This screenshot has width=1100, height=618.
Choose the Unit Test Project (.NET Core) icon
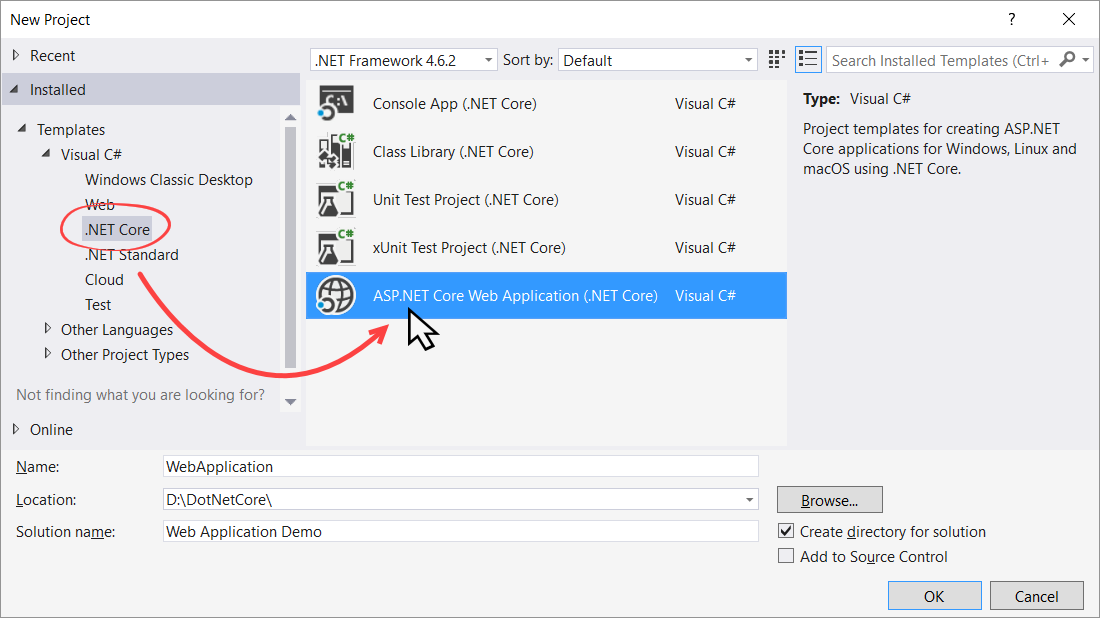point(336,200)
